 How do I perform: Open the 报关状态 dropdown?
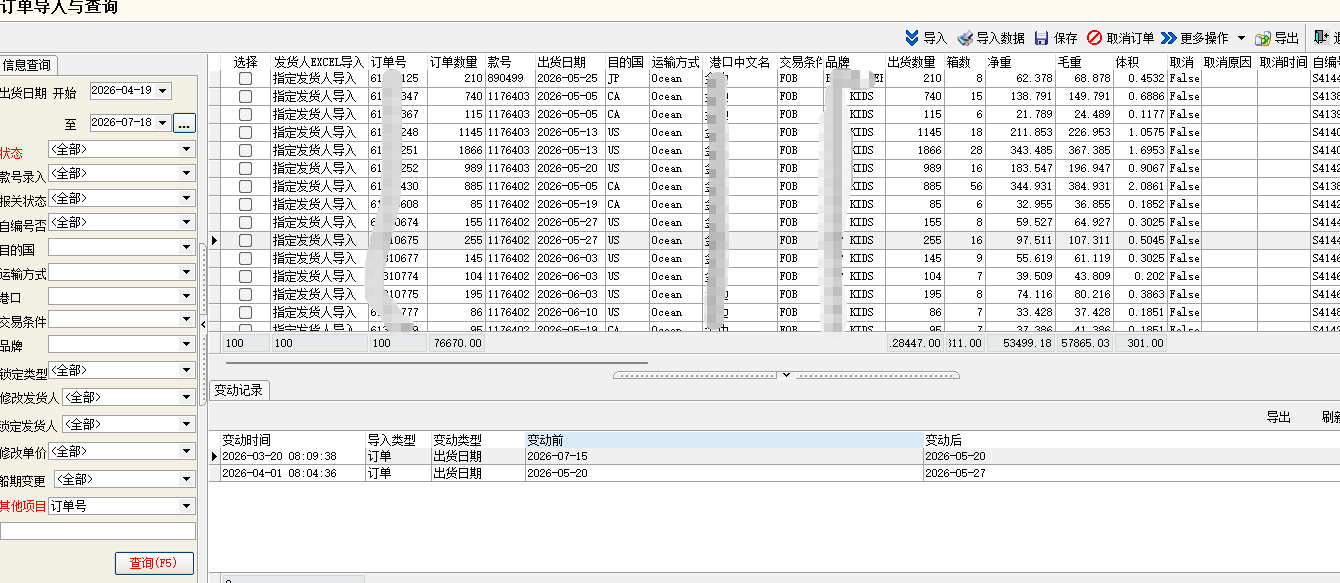pos(187,199)
